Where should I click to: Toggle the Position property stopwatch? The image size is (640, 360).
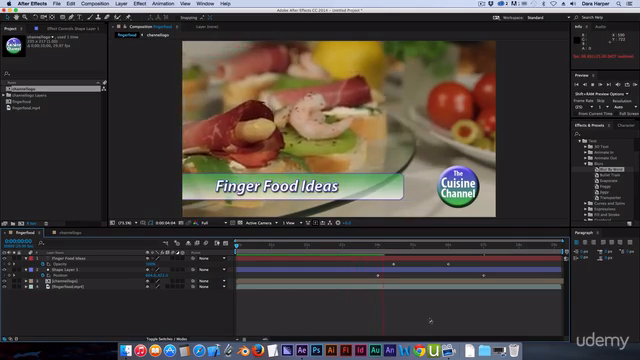point(42,275)
